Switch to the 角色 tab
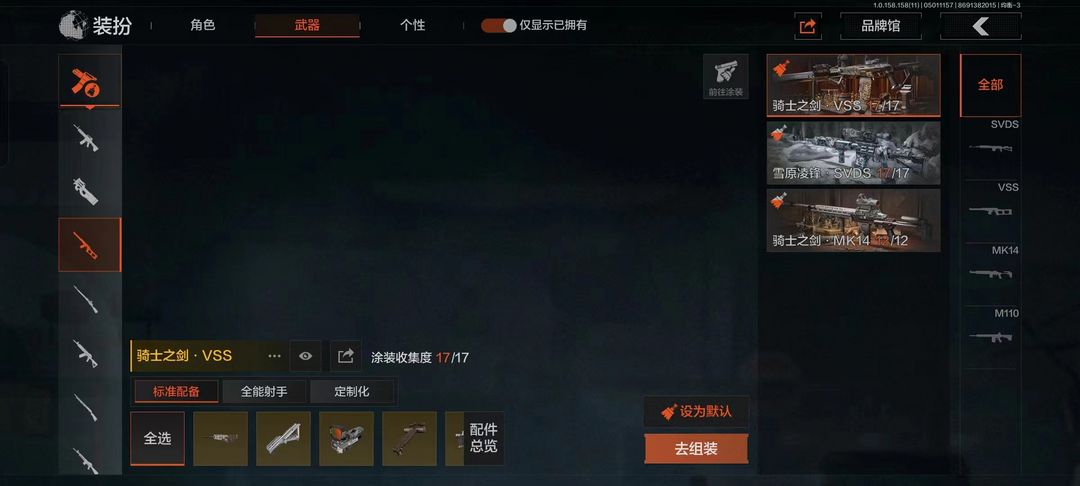 [202, 25]
